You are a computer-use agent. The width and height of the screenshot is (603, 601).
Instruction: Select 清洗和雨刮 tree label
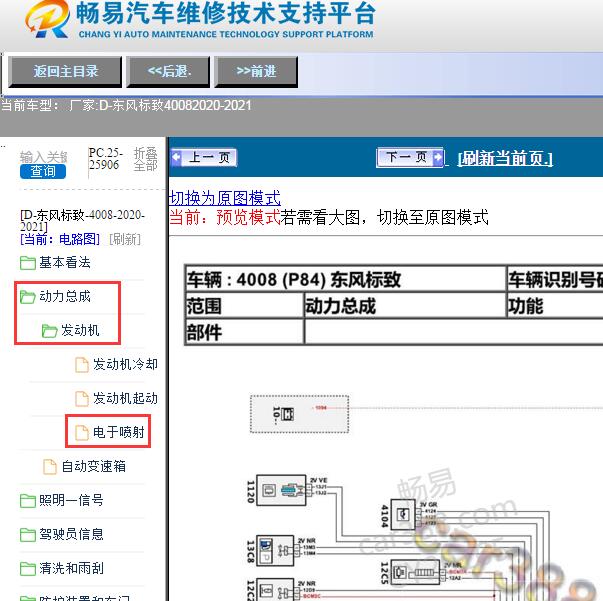(71, 568)
